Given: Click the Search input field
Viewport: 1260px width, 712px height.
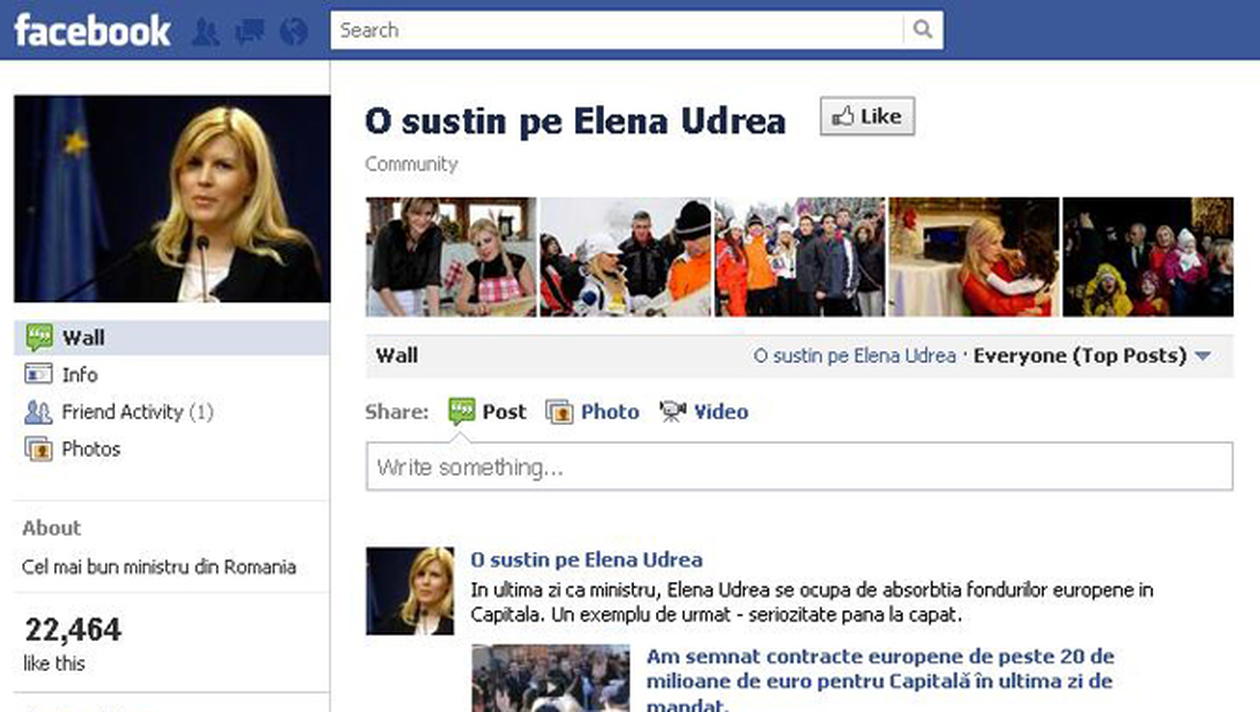Looking at the screenshot, I should tap(618, 30).
